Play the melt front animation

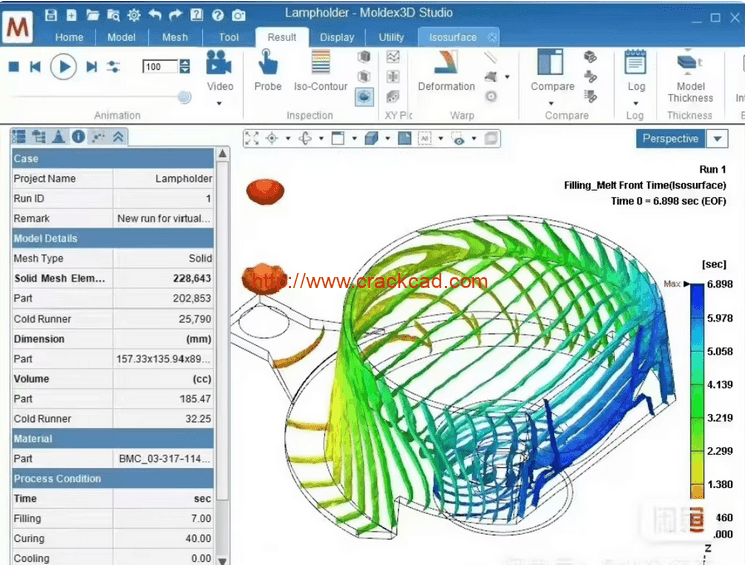point(64,67)
